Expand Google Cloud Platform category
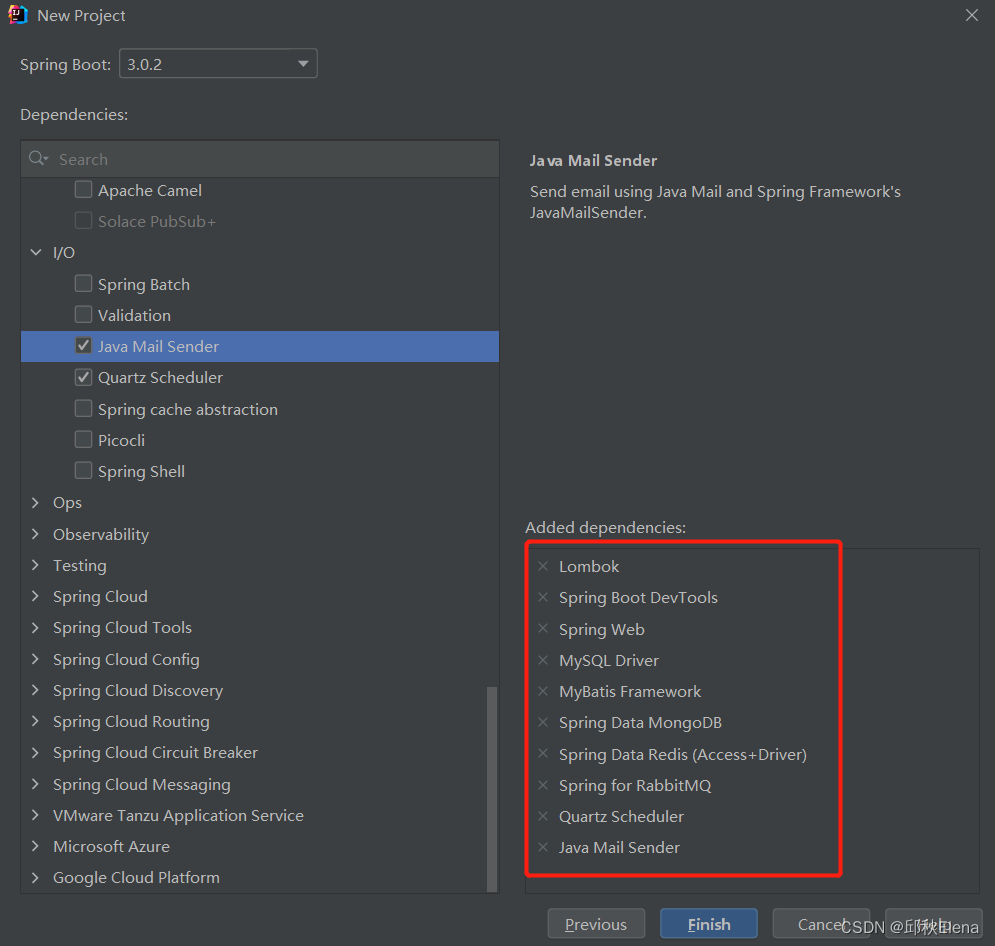Screen dimensions: 995x946 (36, 877)
